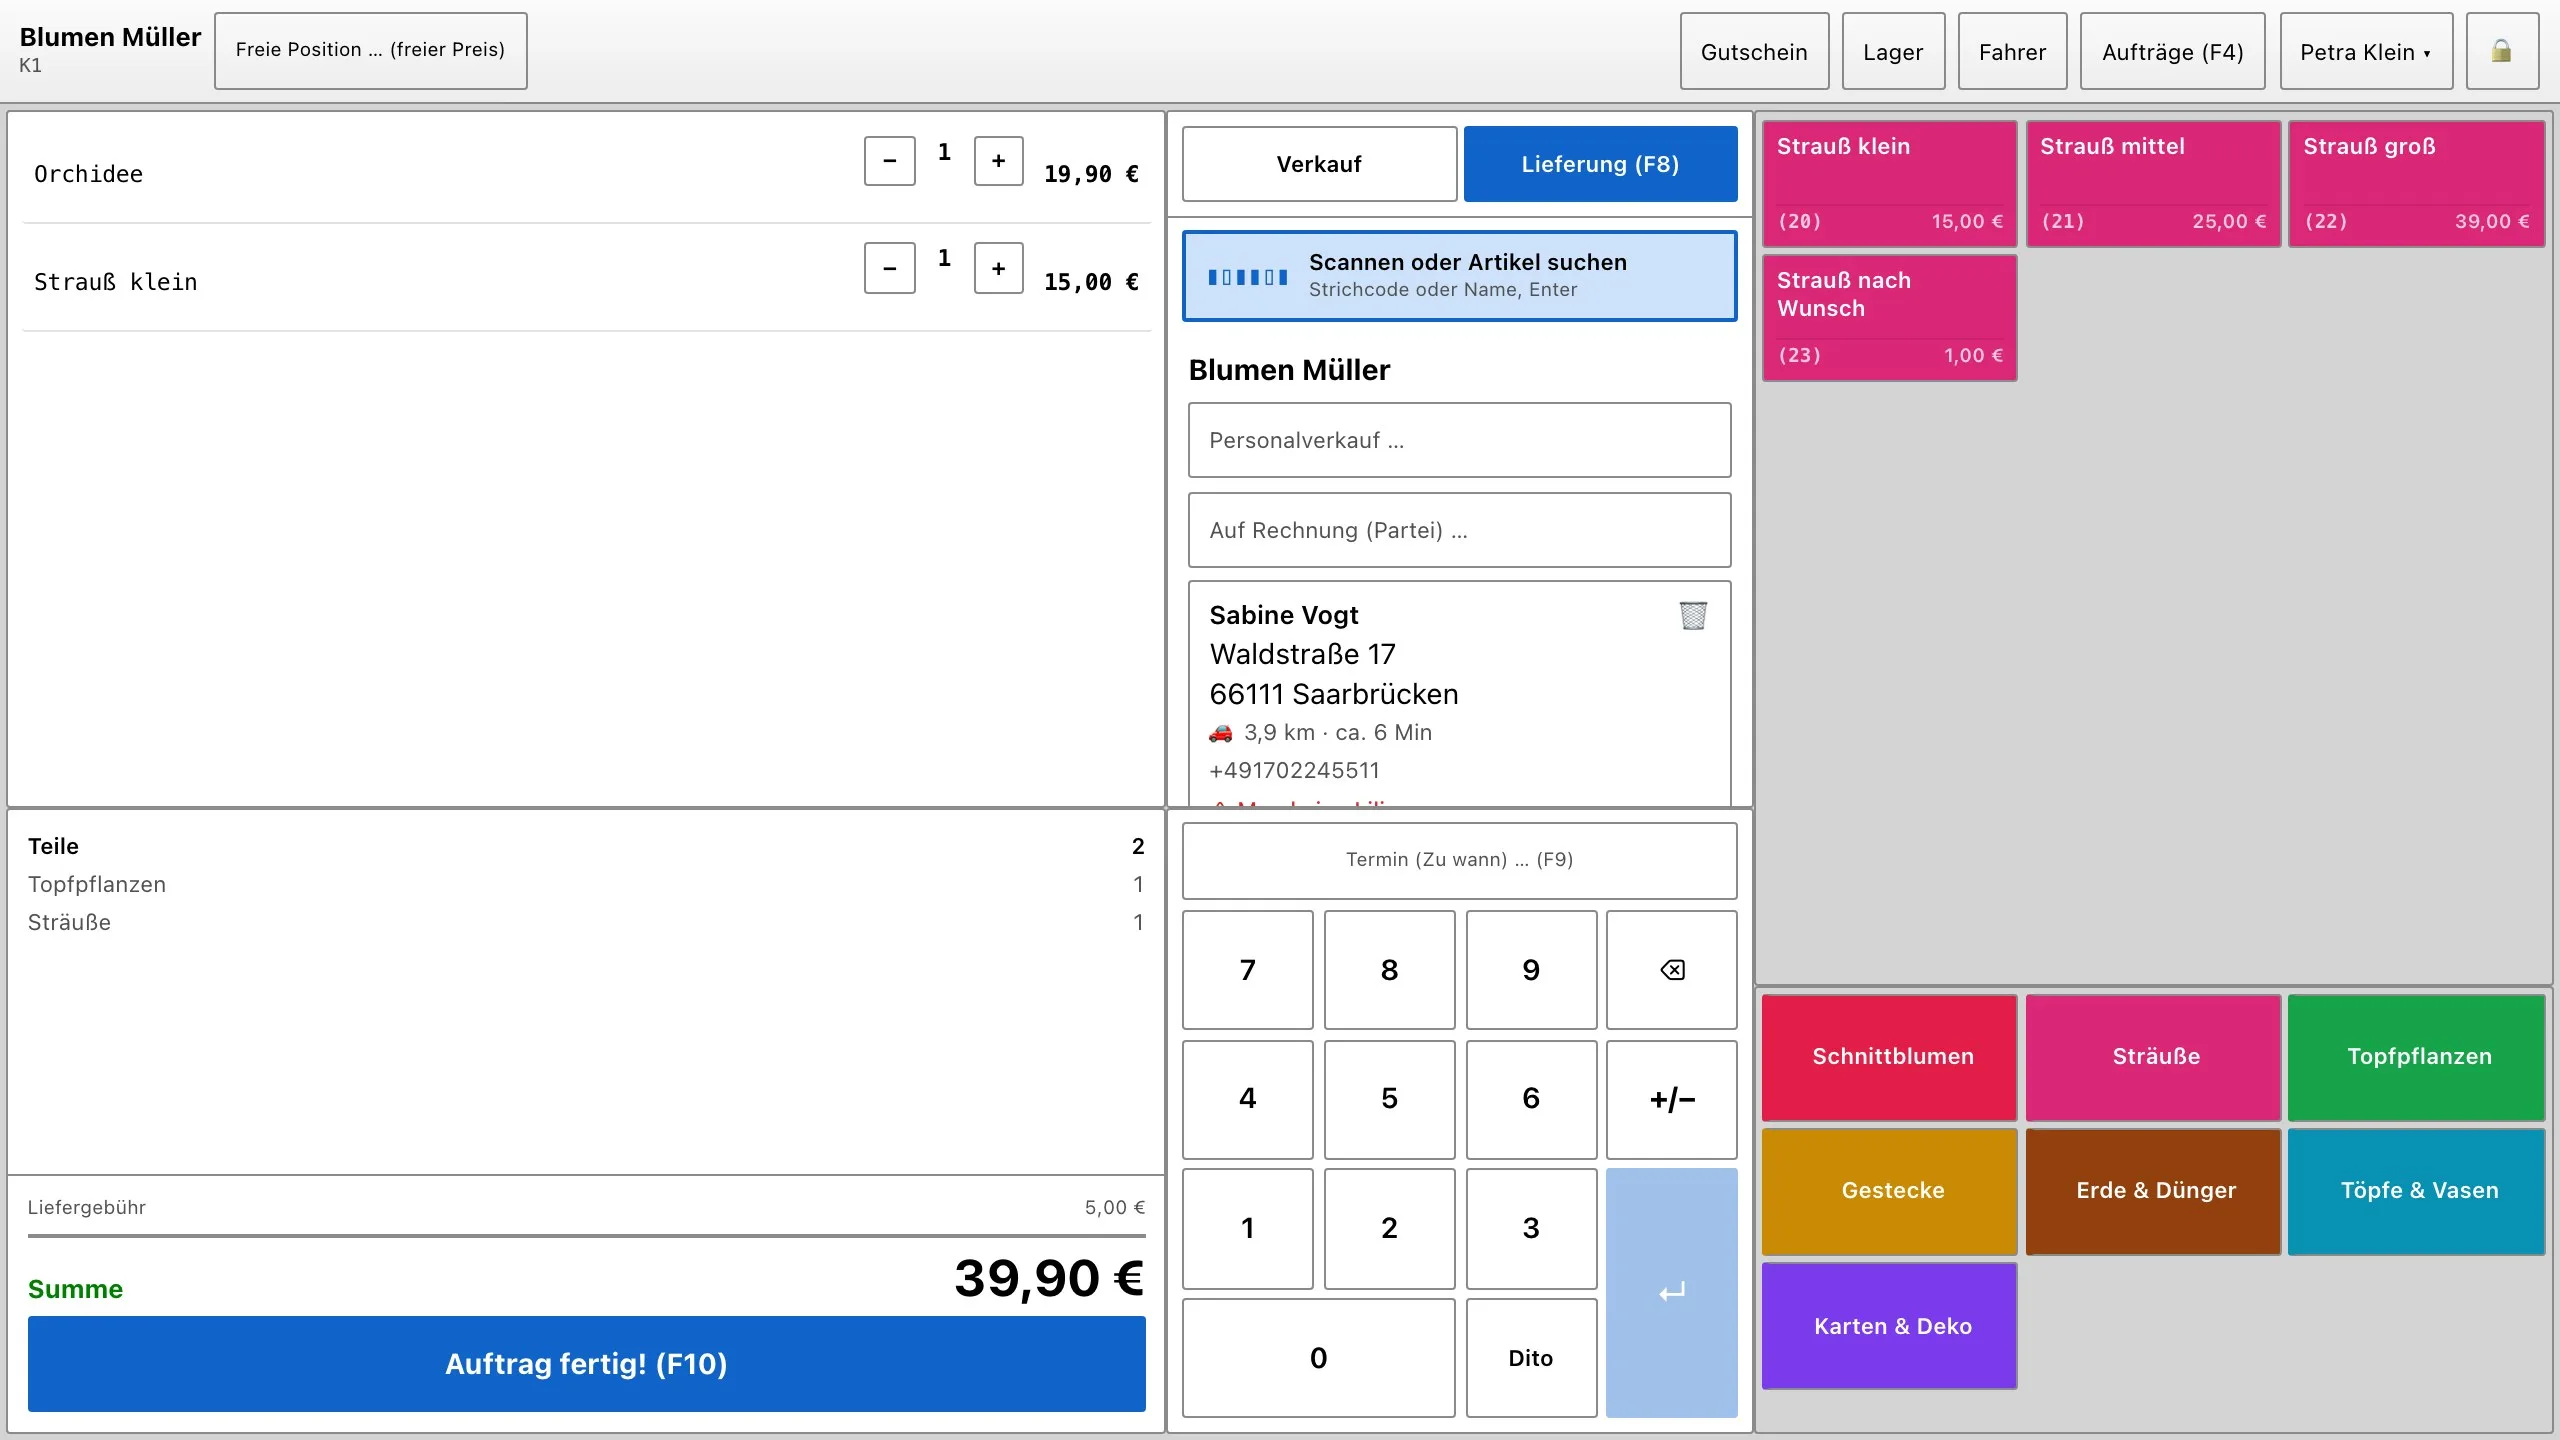
Task: Select the Schnittblumen category
Action: tap(1889, 1057)
